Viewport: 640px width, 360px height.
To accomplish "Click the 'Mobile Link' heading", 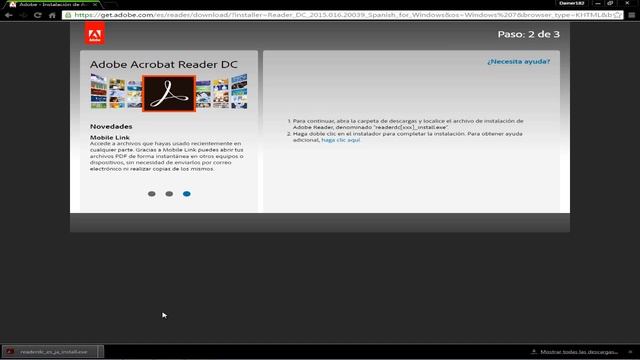I will coord(110,138).
